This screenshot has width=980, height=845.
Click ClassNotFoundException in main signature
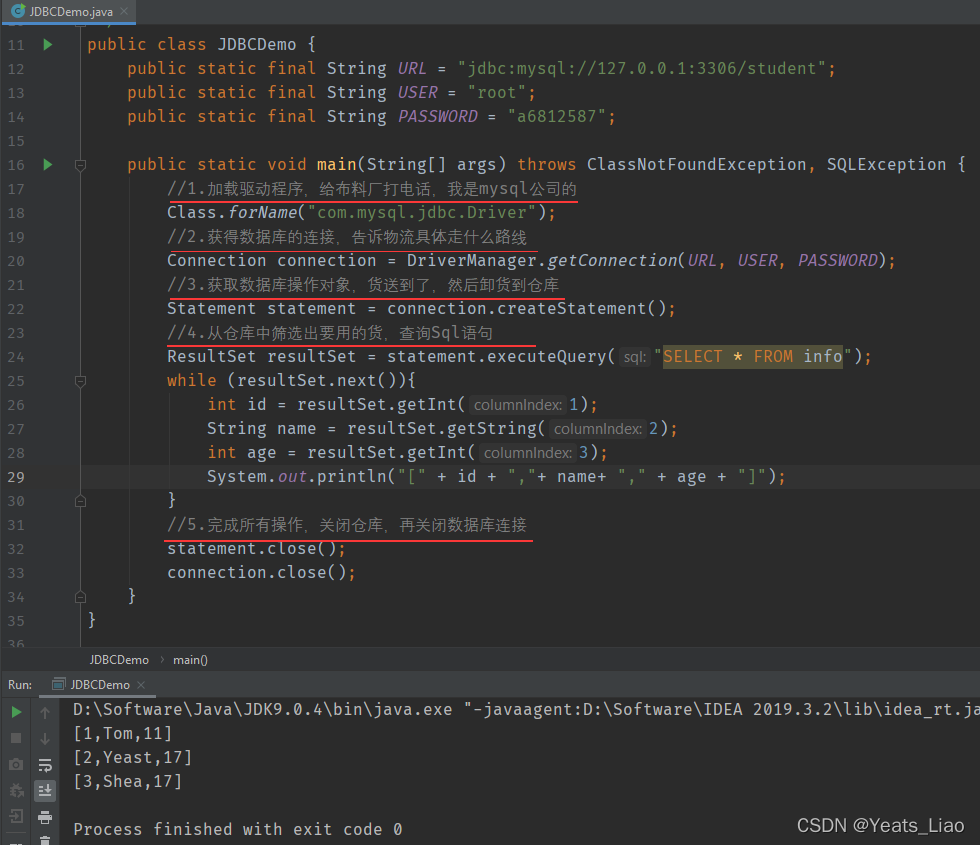(696, 164)
